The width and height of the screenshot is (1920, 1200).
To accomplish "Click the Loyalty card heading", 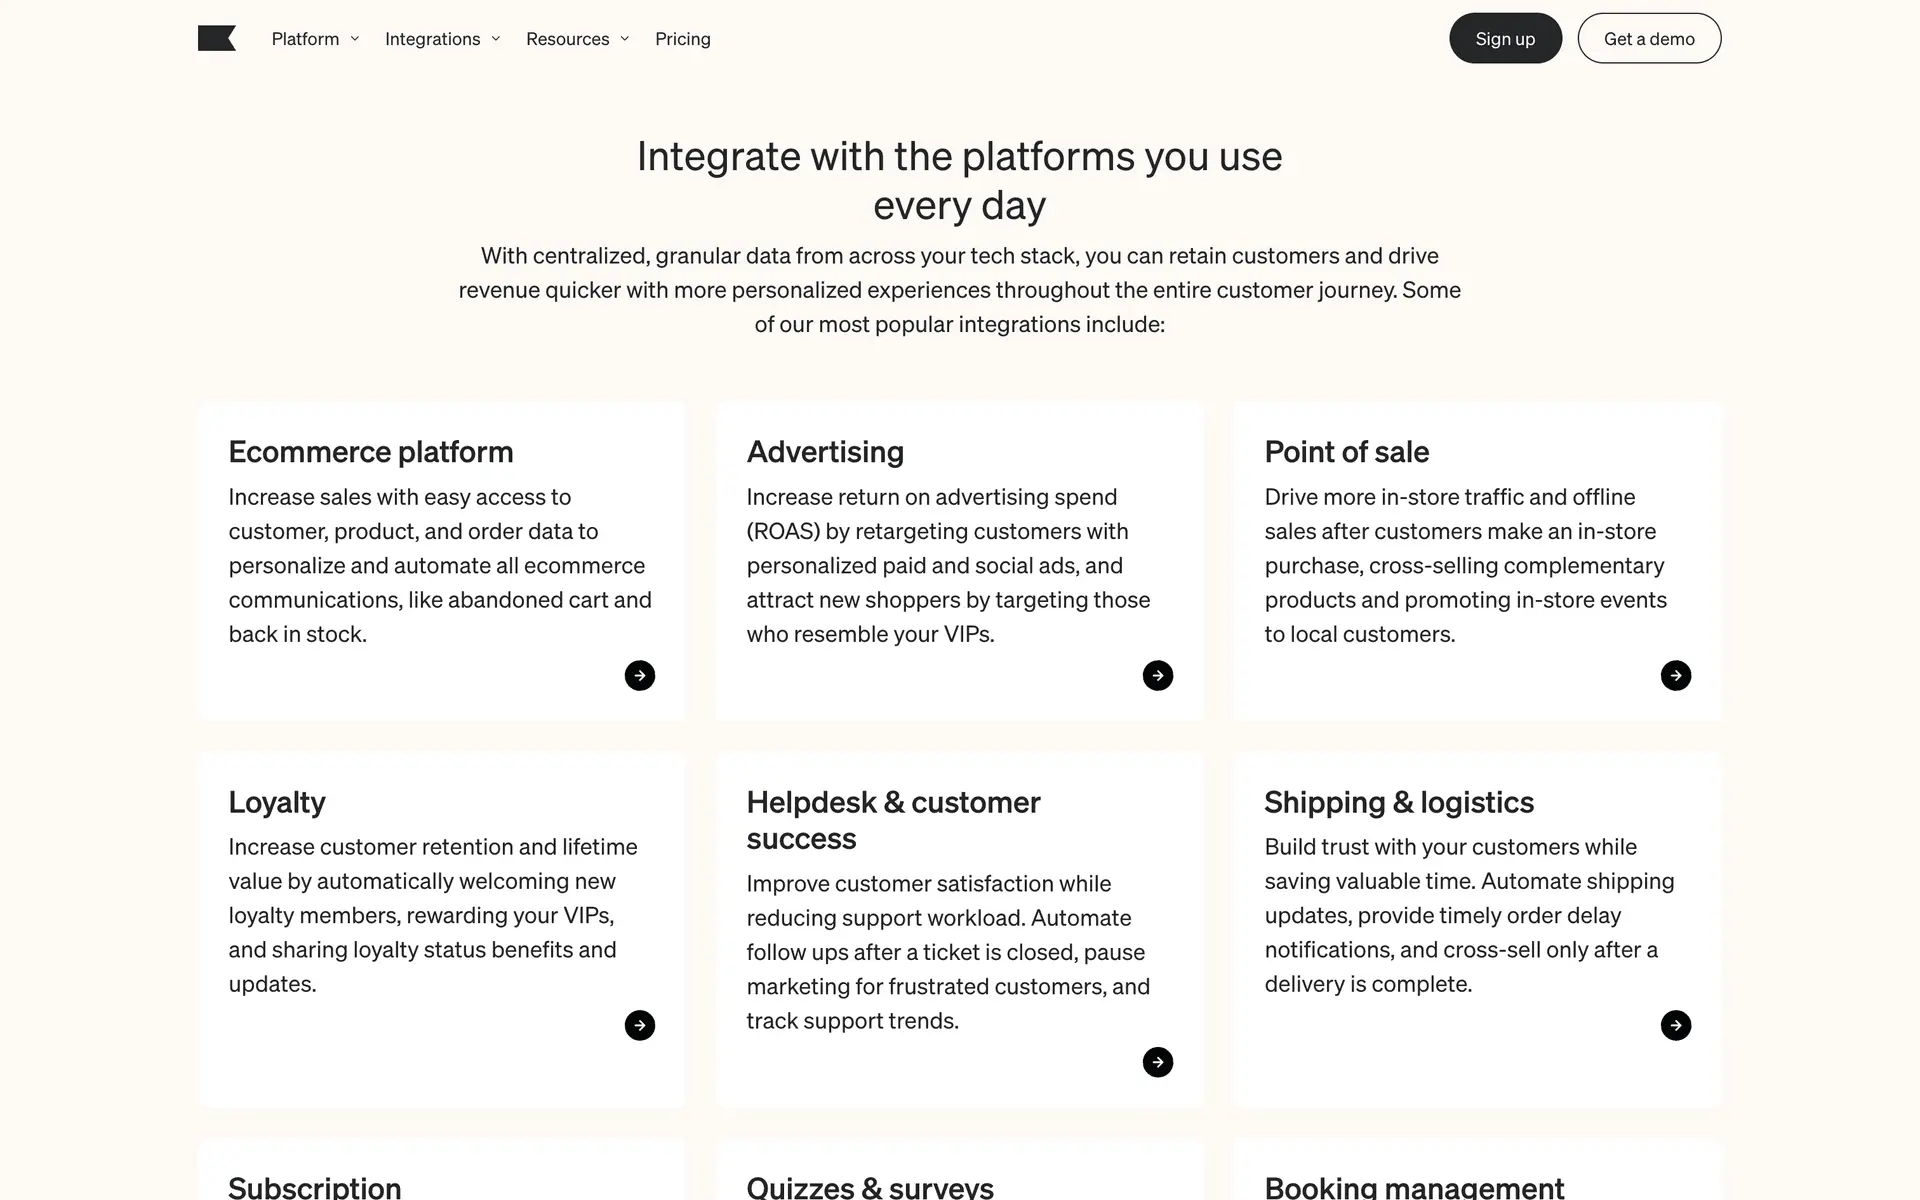I will (277, 802).
